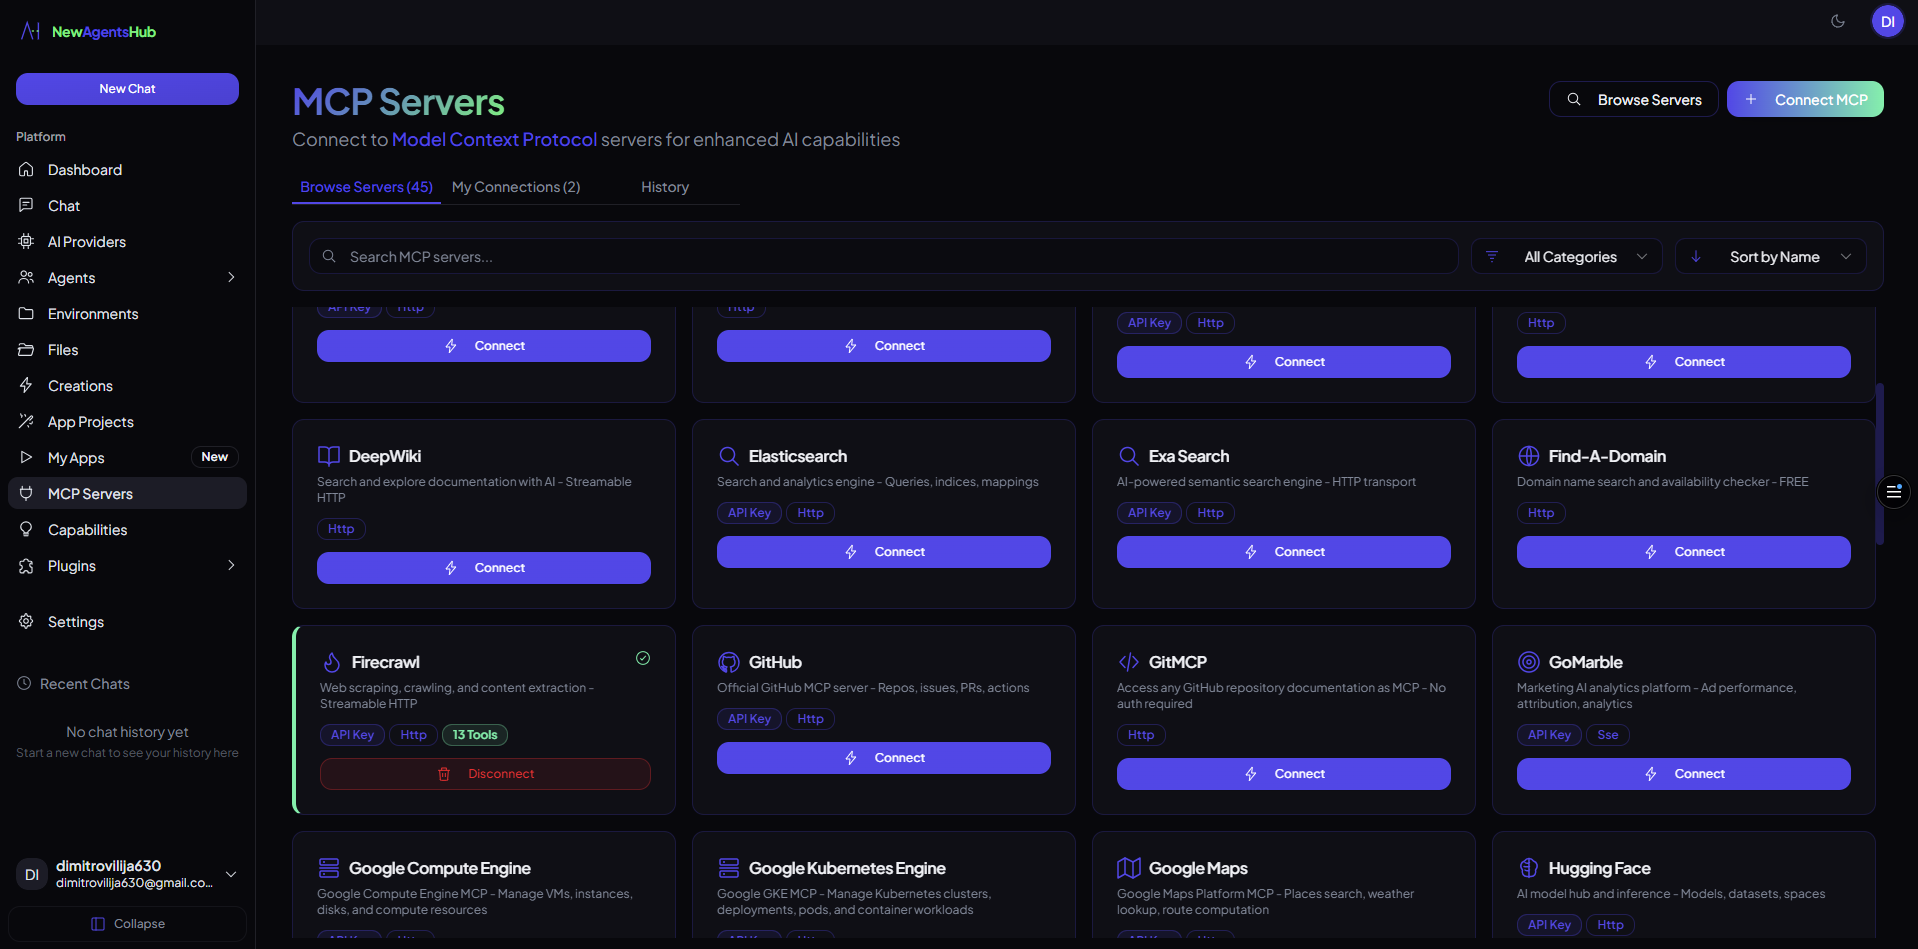Open Files section
1918x949 pixels.
tap(127, 350)
